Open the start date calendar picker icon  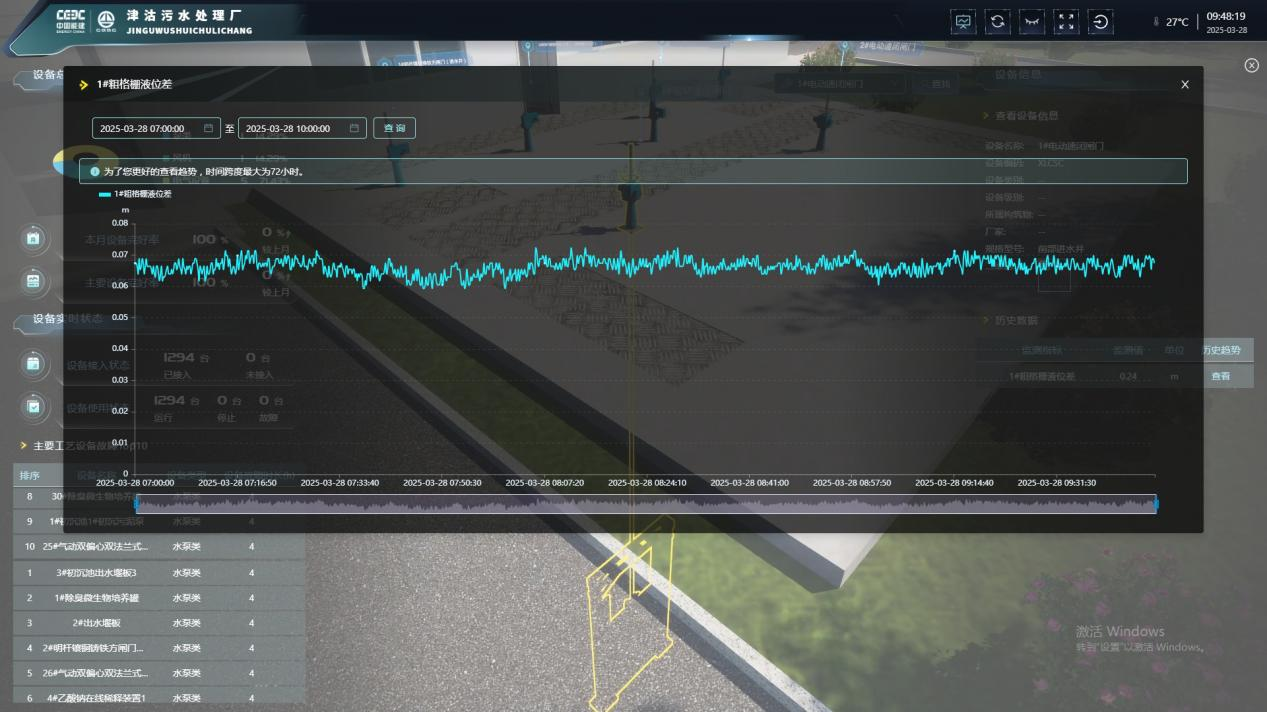pyautogui.click(x=209, y=128)
